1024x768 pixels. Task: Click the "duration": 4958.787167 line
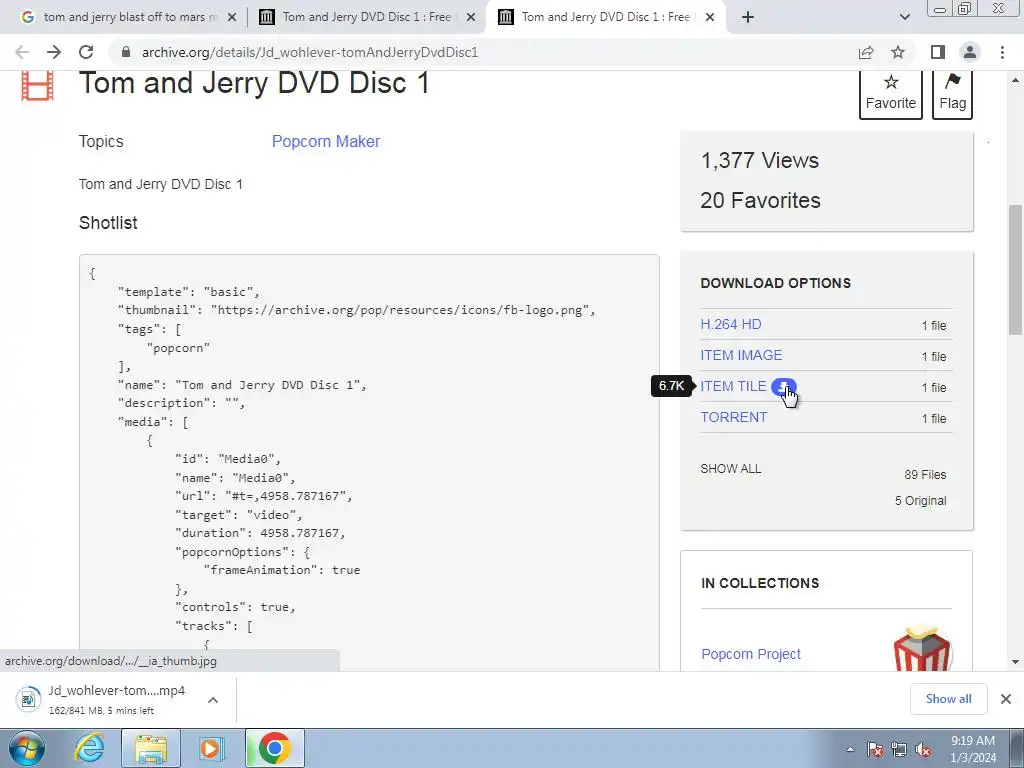coord(260,533)
